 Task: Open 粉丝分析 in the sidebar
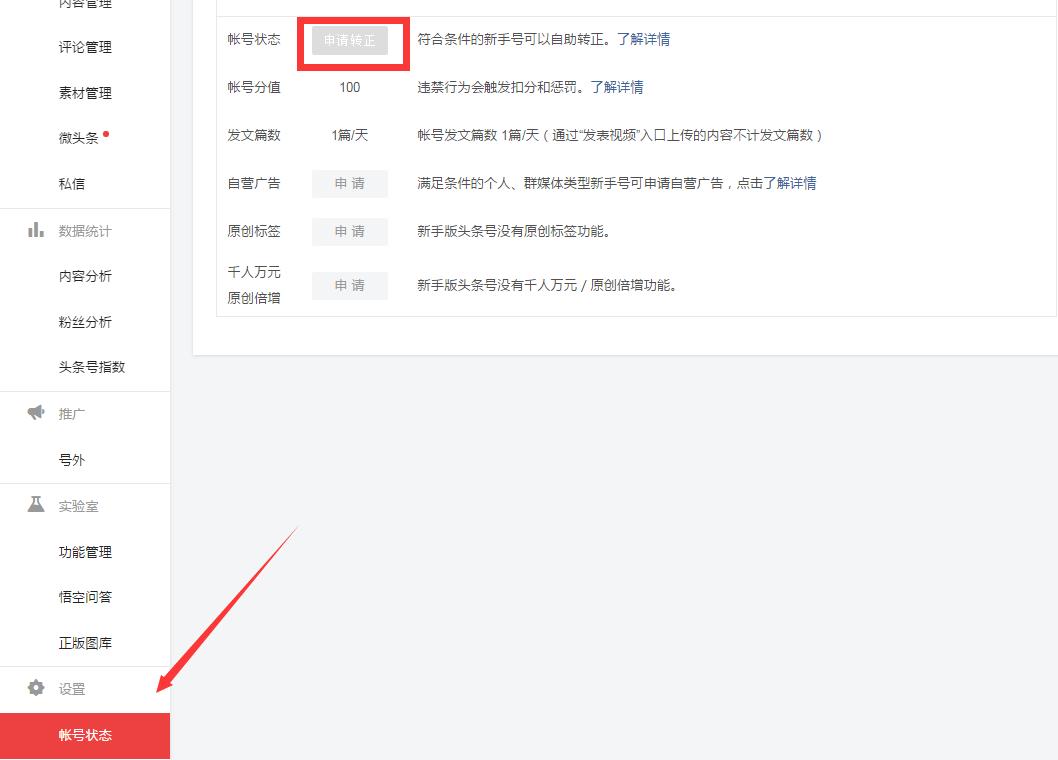pos(85,322)
